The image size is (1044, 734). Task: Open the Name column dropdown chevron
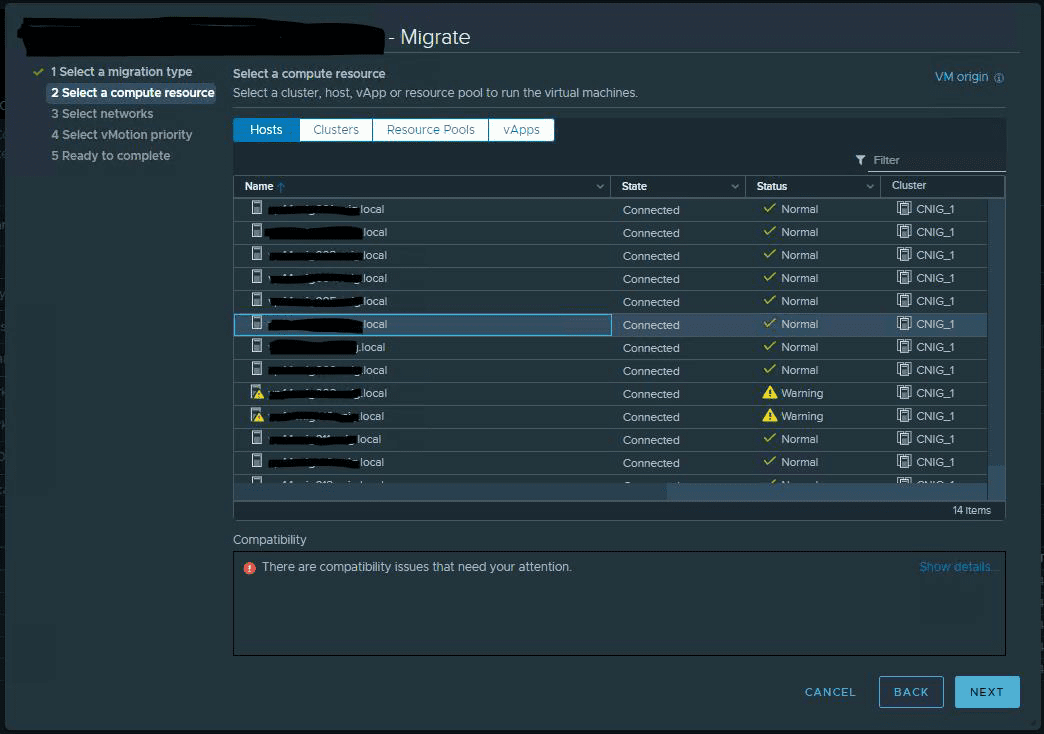click(600, 186)
